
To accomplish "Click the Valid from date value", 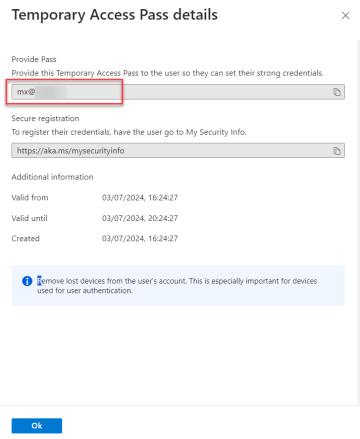I will tap(140, 198).
